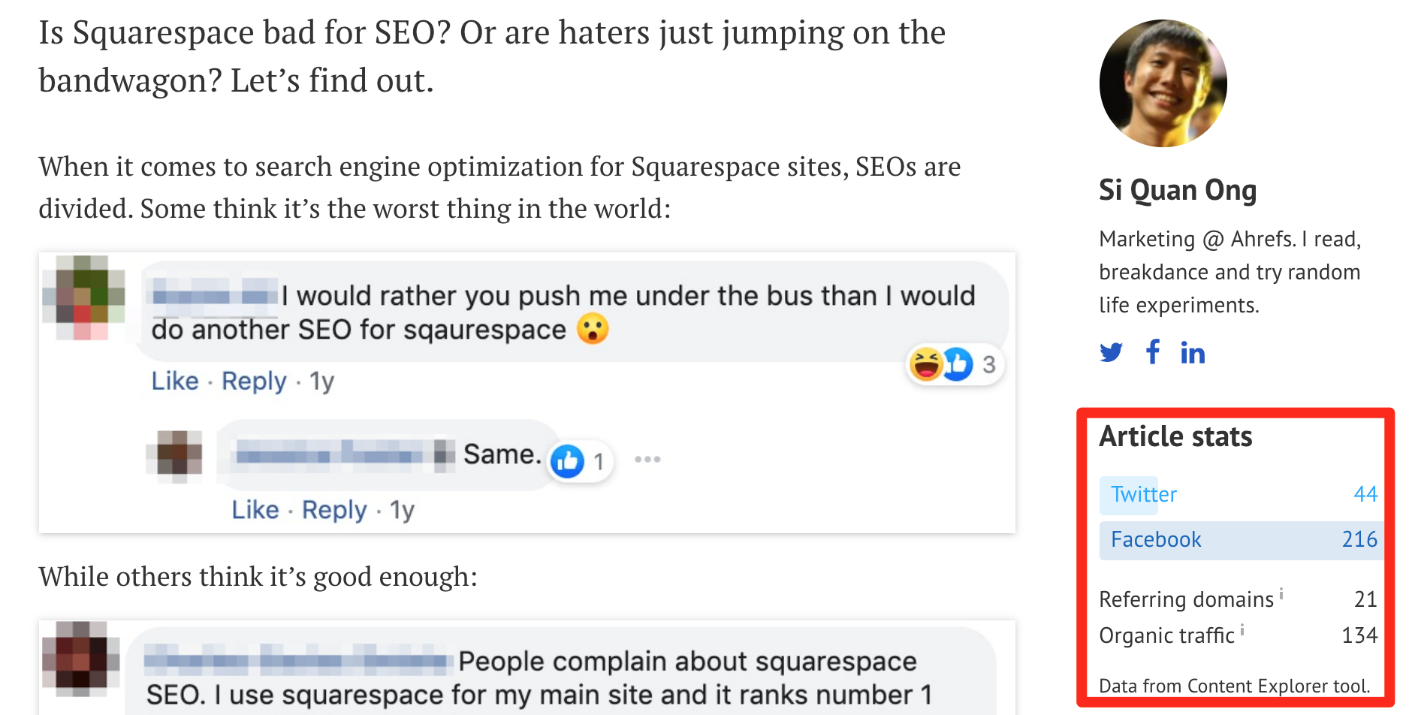Click Like under the Same reply

click(255, 510)
